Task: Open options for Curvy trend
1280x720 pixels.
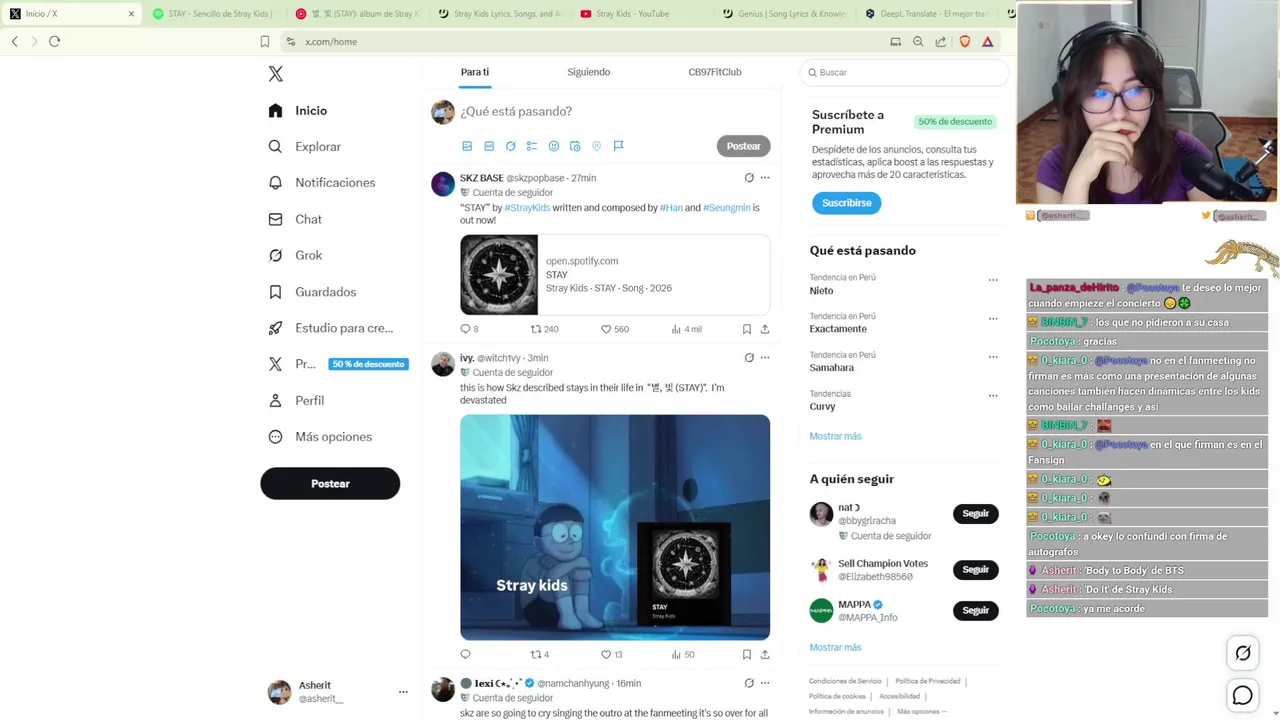Action: (x=993, y=395)
